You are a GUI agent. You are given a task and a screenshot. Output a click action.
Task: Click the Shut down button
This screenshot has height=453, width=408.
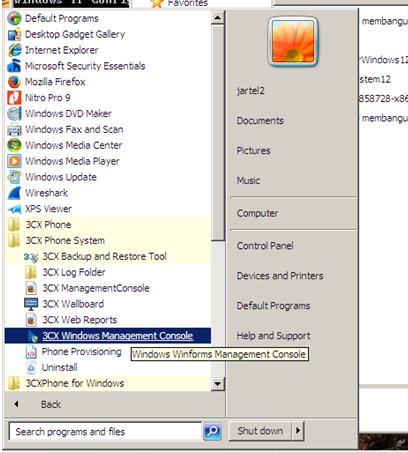(x=260, y=431)
